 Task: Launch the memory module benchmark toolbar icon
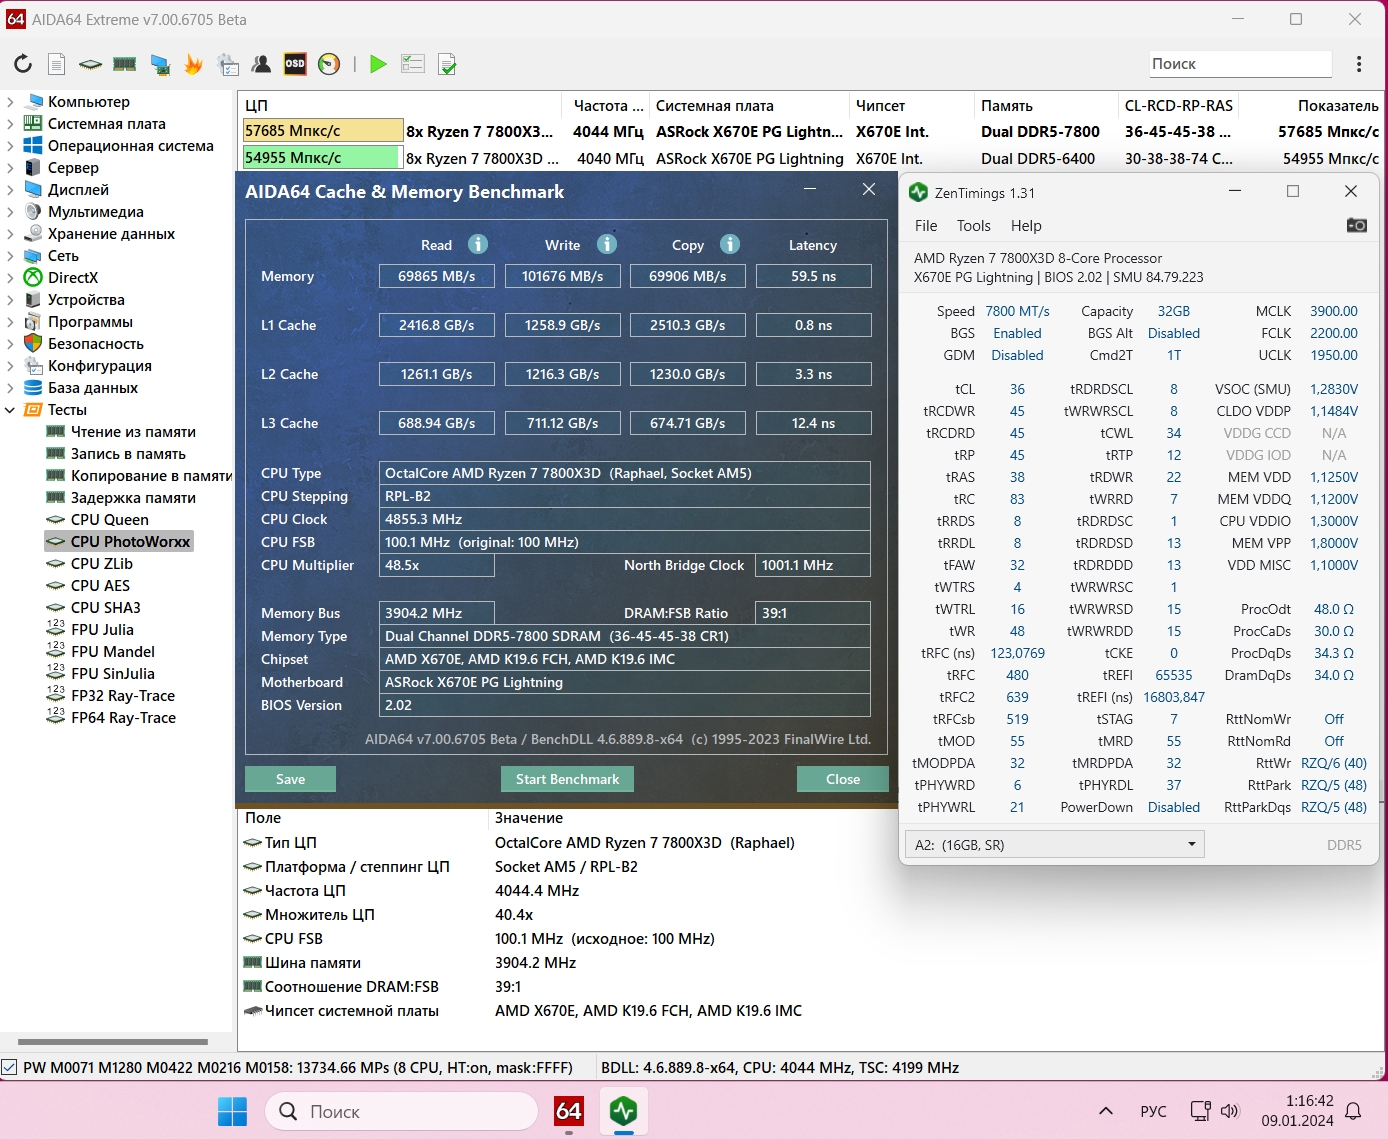(125, 64)
